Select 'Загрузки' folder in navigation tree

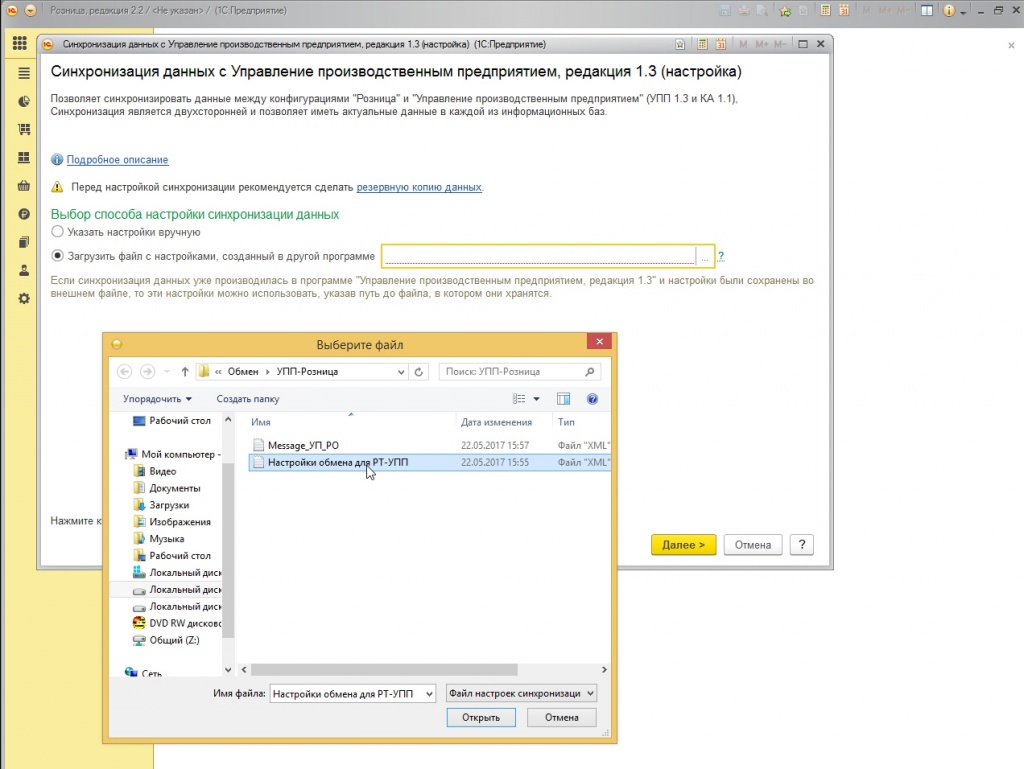(168, 505)
